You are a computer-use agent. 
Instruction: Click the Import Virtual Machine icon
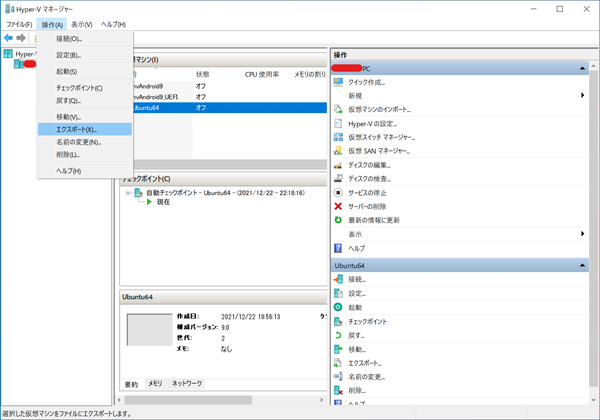pyautogui.click(x=338, y=109)
